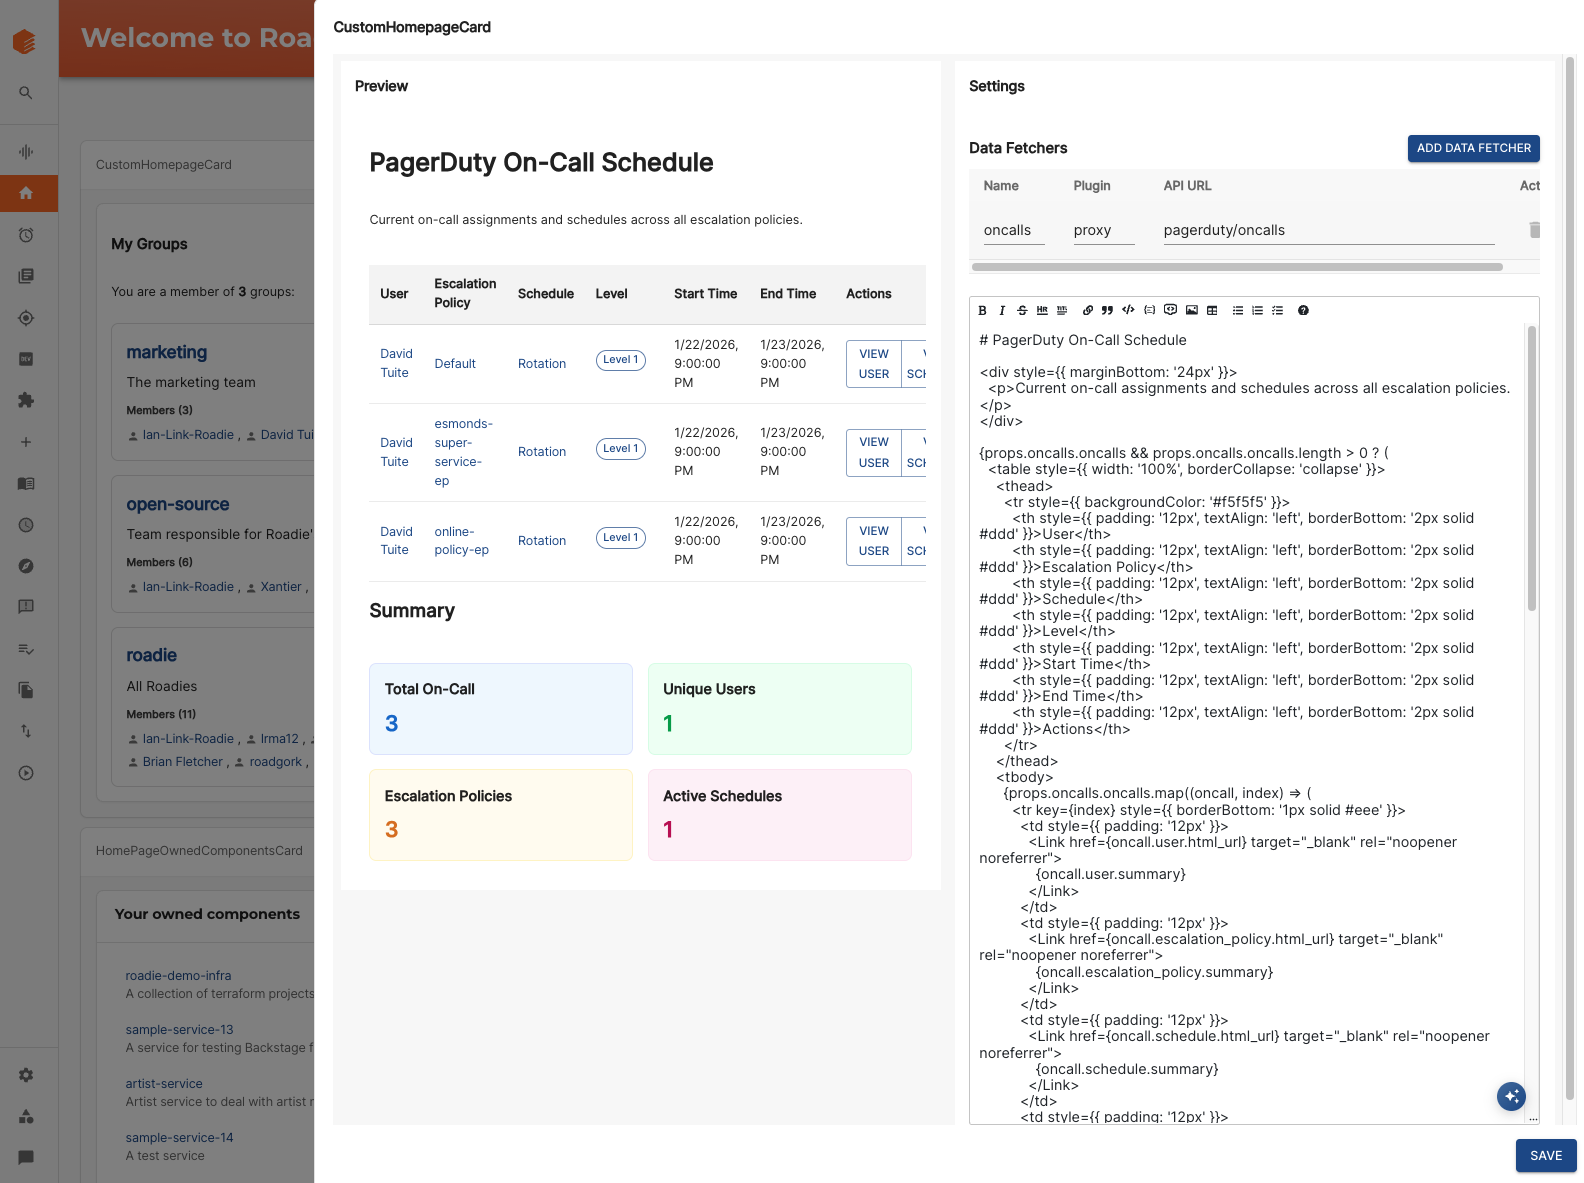This screenshot has width=1584, height=1183.
Task: Add checked task list
Action: (x=1278, y=311)
